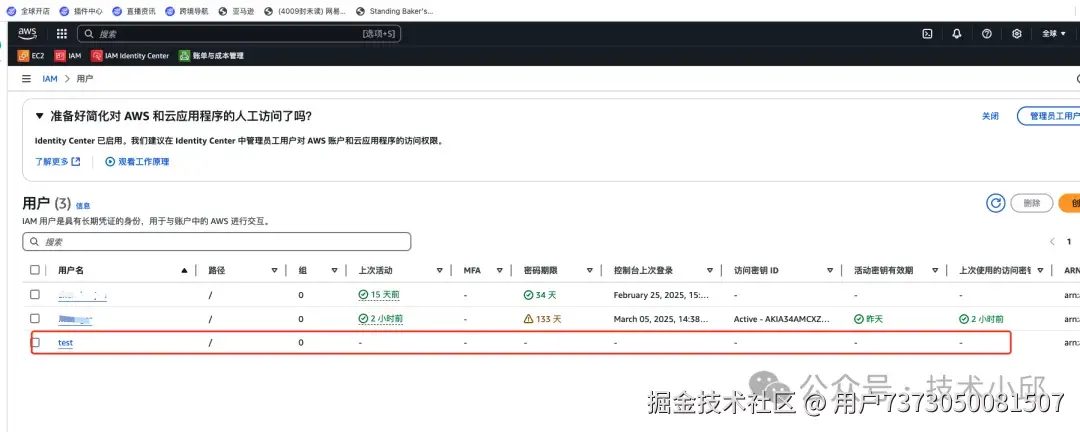
Task: Open Standing Baker's bookmark
Action: click(395, 11)
